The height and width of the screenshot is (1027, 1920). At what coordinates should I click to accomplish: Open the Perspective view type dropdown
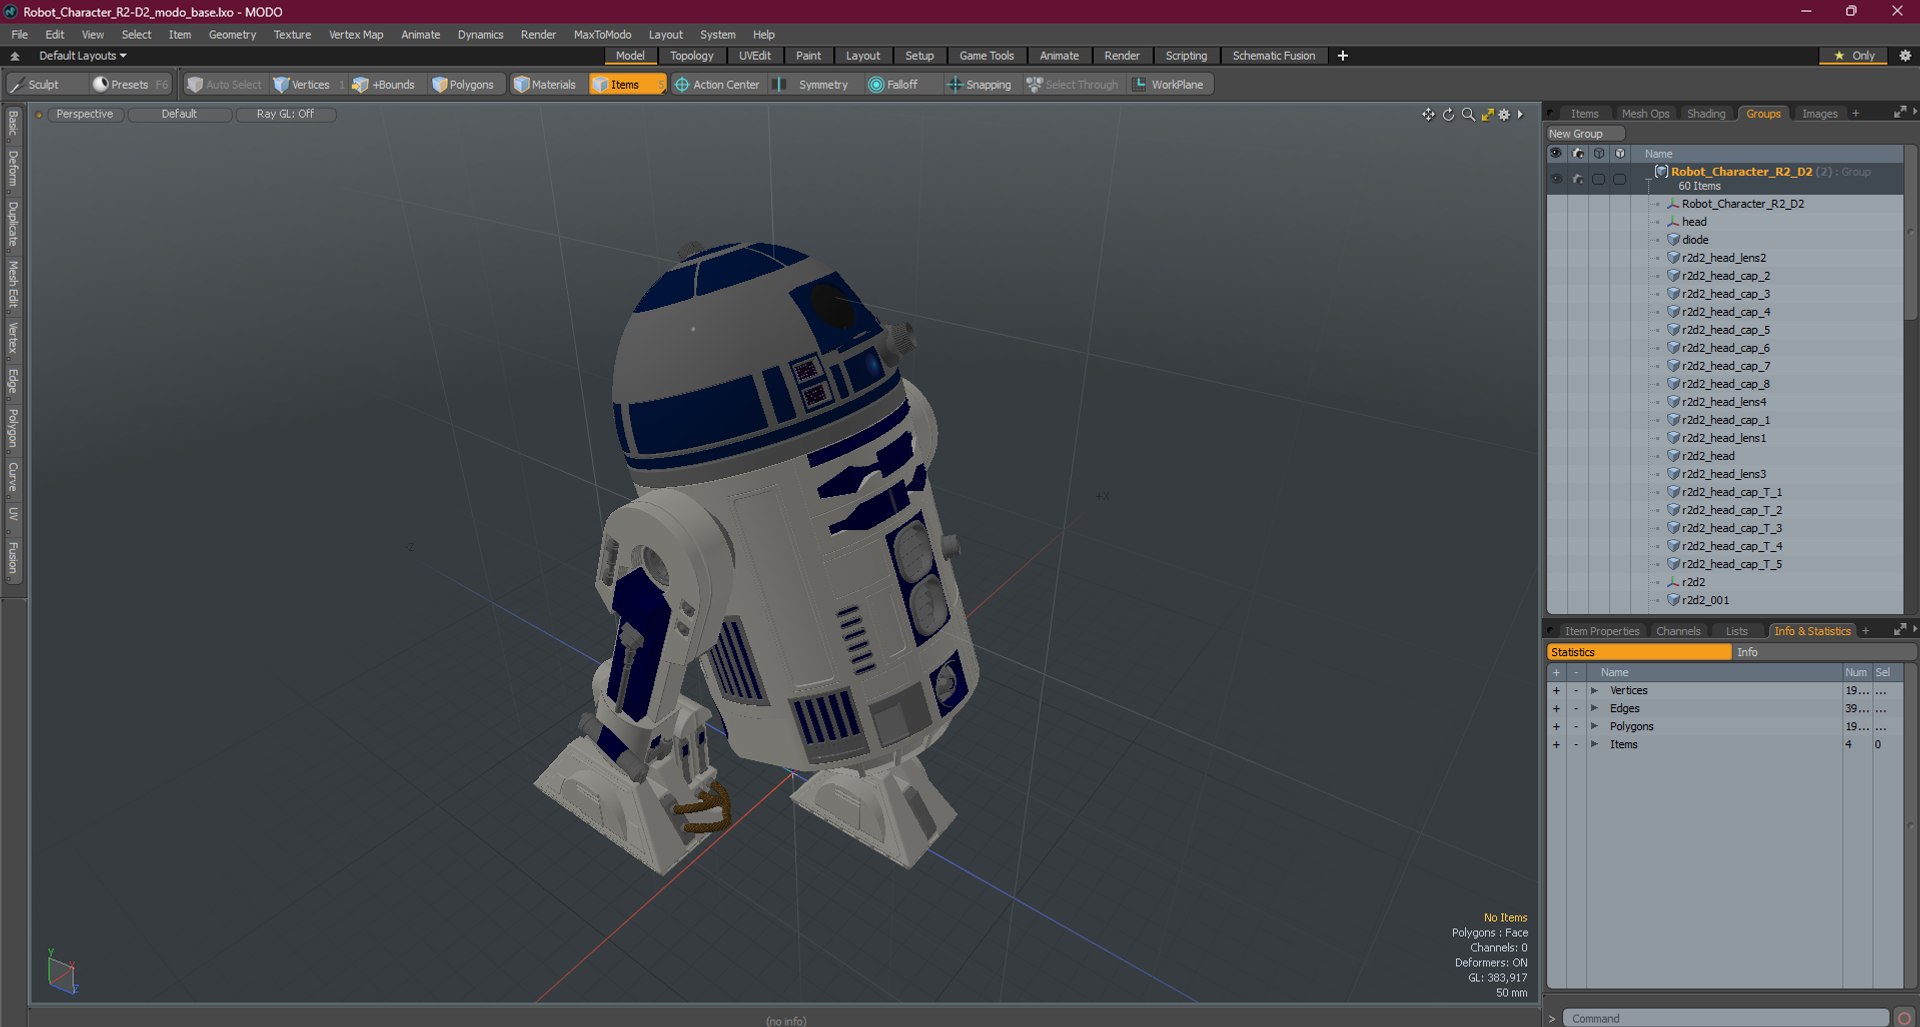tap(85, 114)
